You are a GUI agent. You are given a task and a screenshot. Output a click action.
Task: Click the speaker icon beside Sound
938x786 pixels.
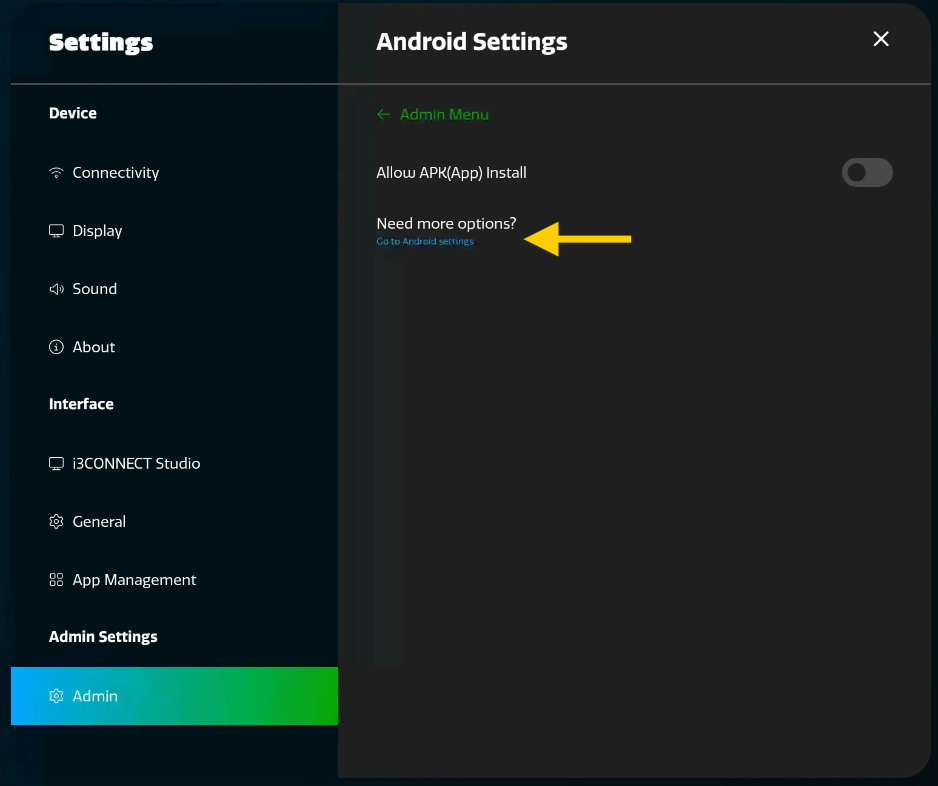pos(56,289)
